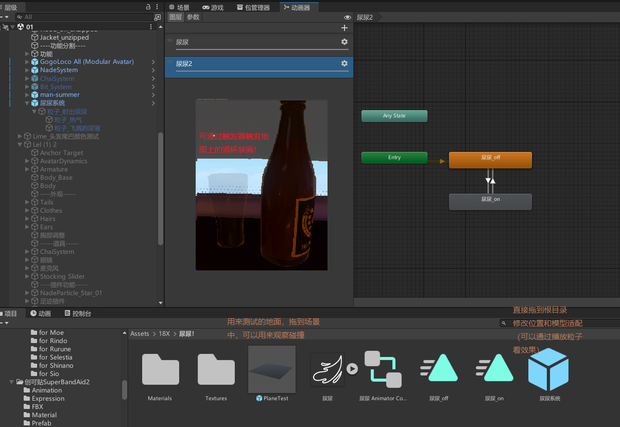The image size is (620, 427).
Task: Click the hierarchy vertical scrollbar
Action: point(160,189)
